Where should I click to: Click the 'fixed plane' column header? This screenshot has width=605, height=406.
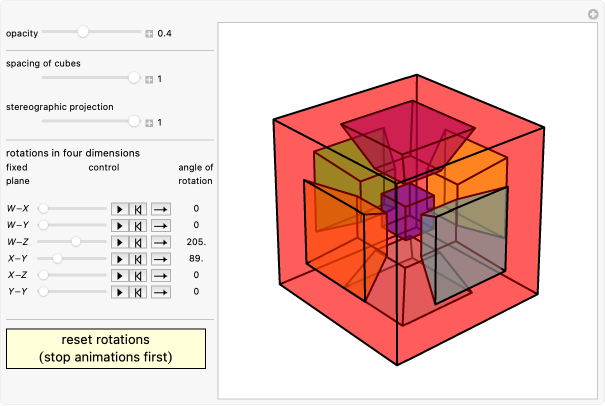coord(17,174)
